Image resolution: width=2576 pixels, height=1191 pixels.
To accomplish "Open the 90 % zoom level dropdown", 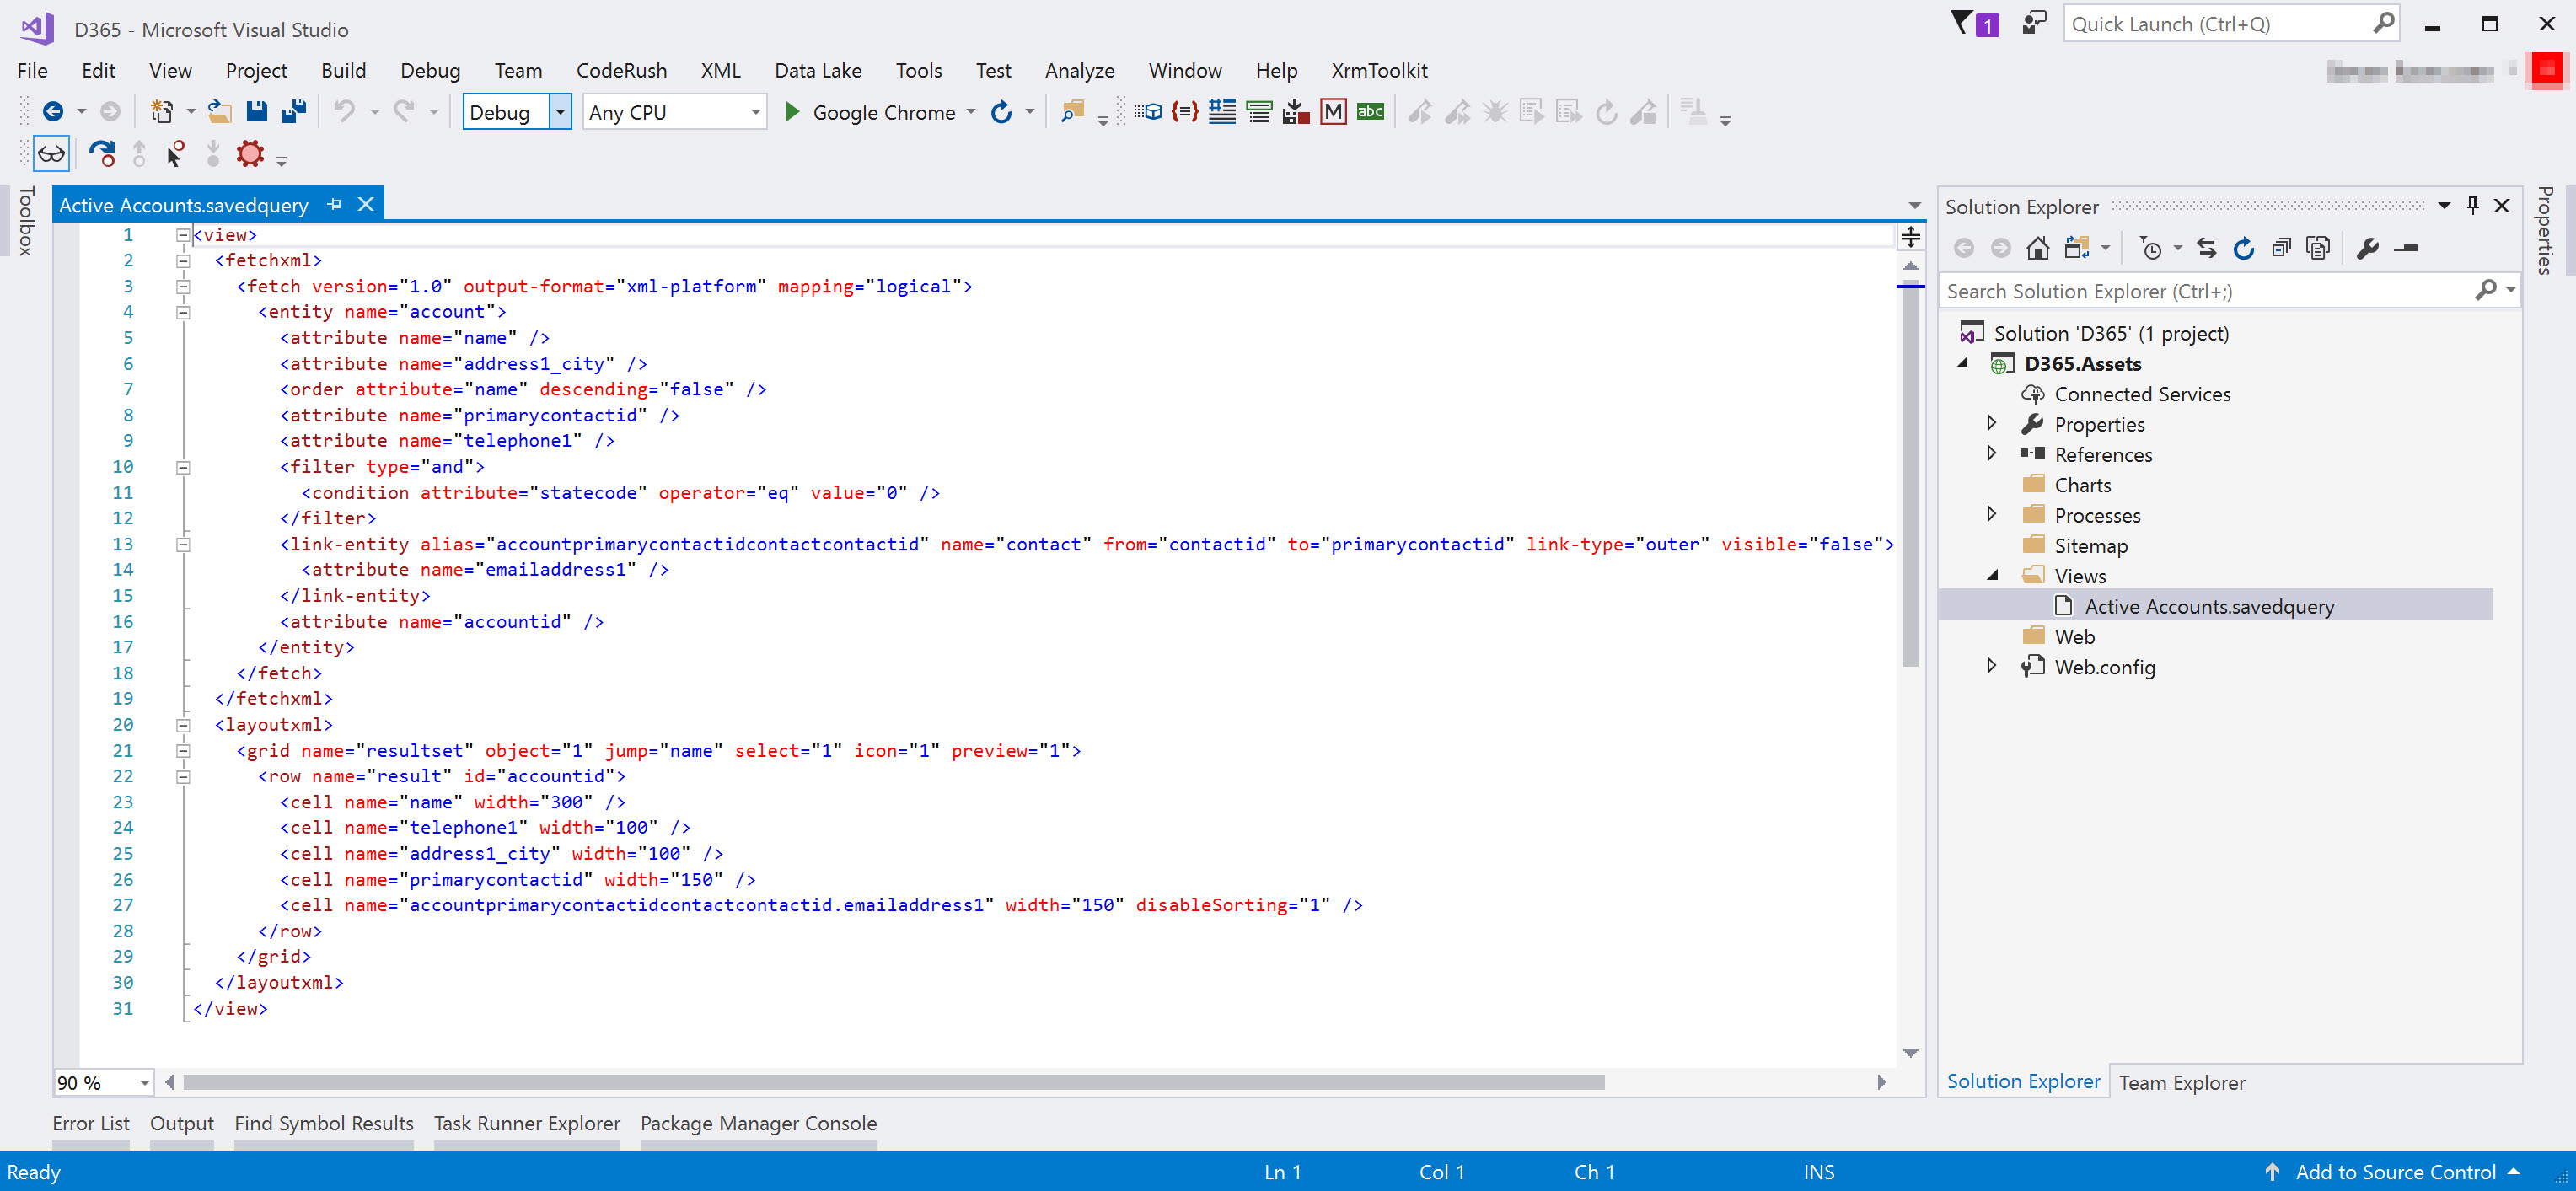I will (145, 1083).
